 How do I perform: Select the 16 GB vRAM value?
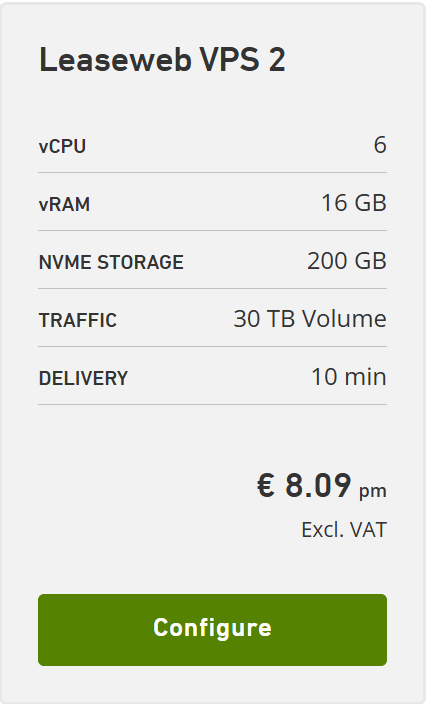[354, 203]
